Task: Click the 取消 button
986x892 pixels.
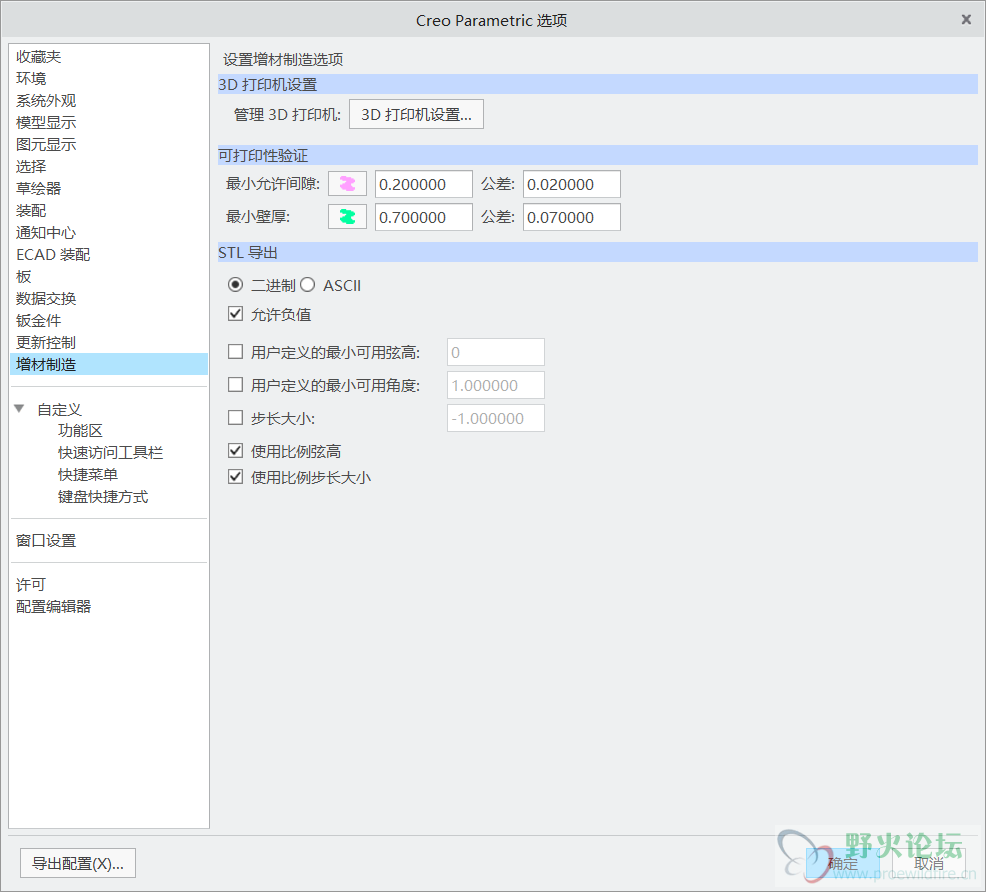Action: click(x=929, y=864)
